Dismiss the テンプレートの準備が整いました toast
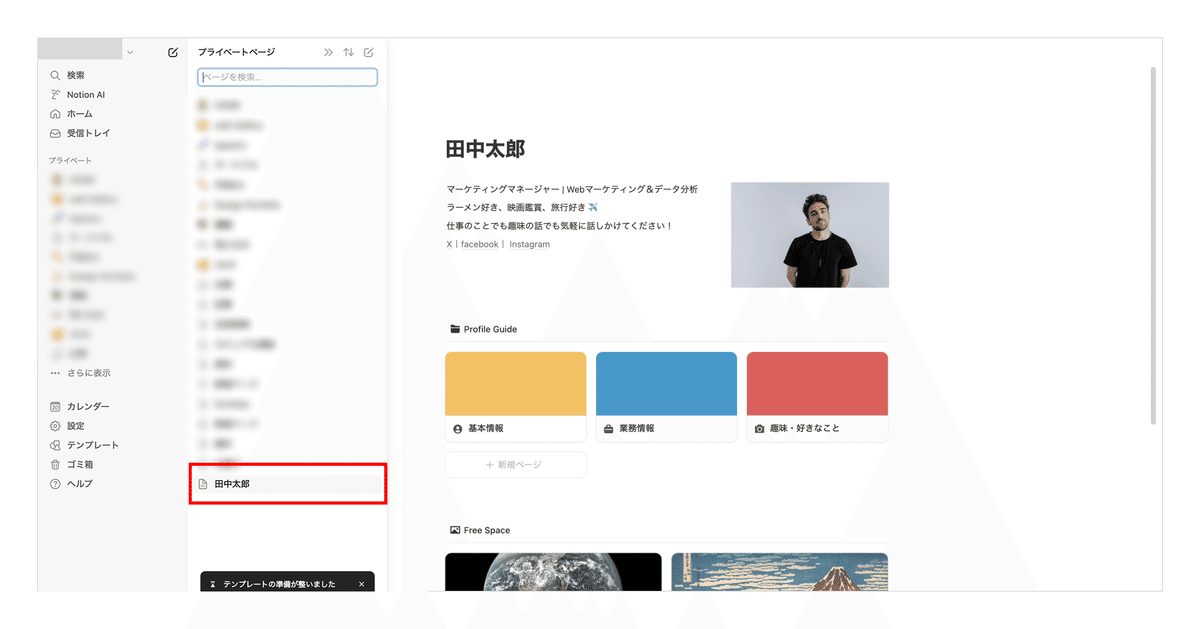This screenshot has width=1200, height=629. 361,584
